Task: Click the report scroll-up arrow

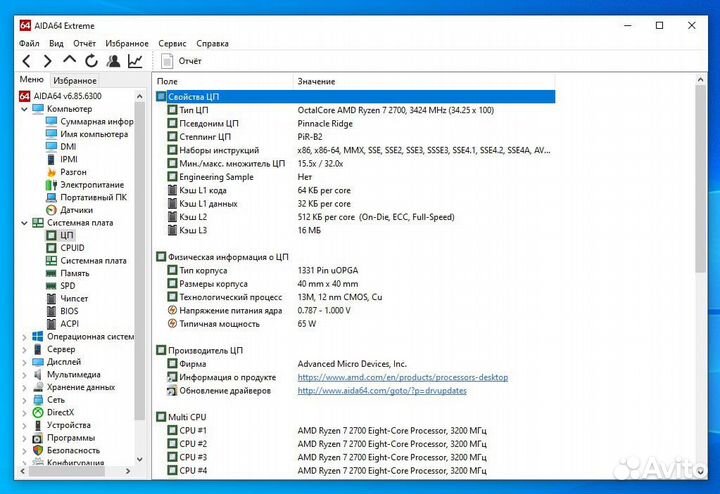Action: coord(700,79)
